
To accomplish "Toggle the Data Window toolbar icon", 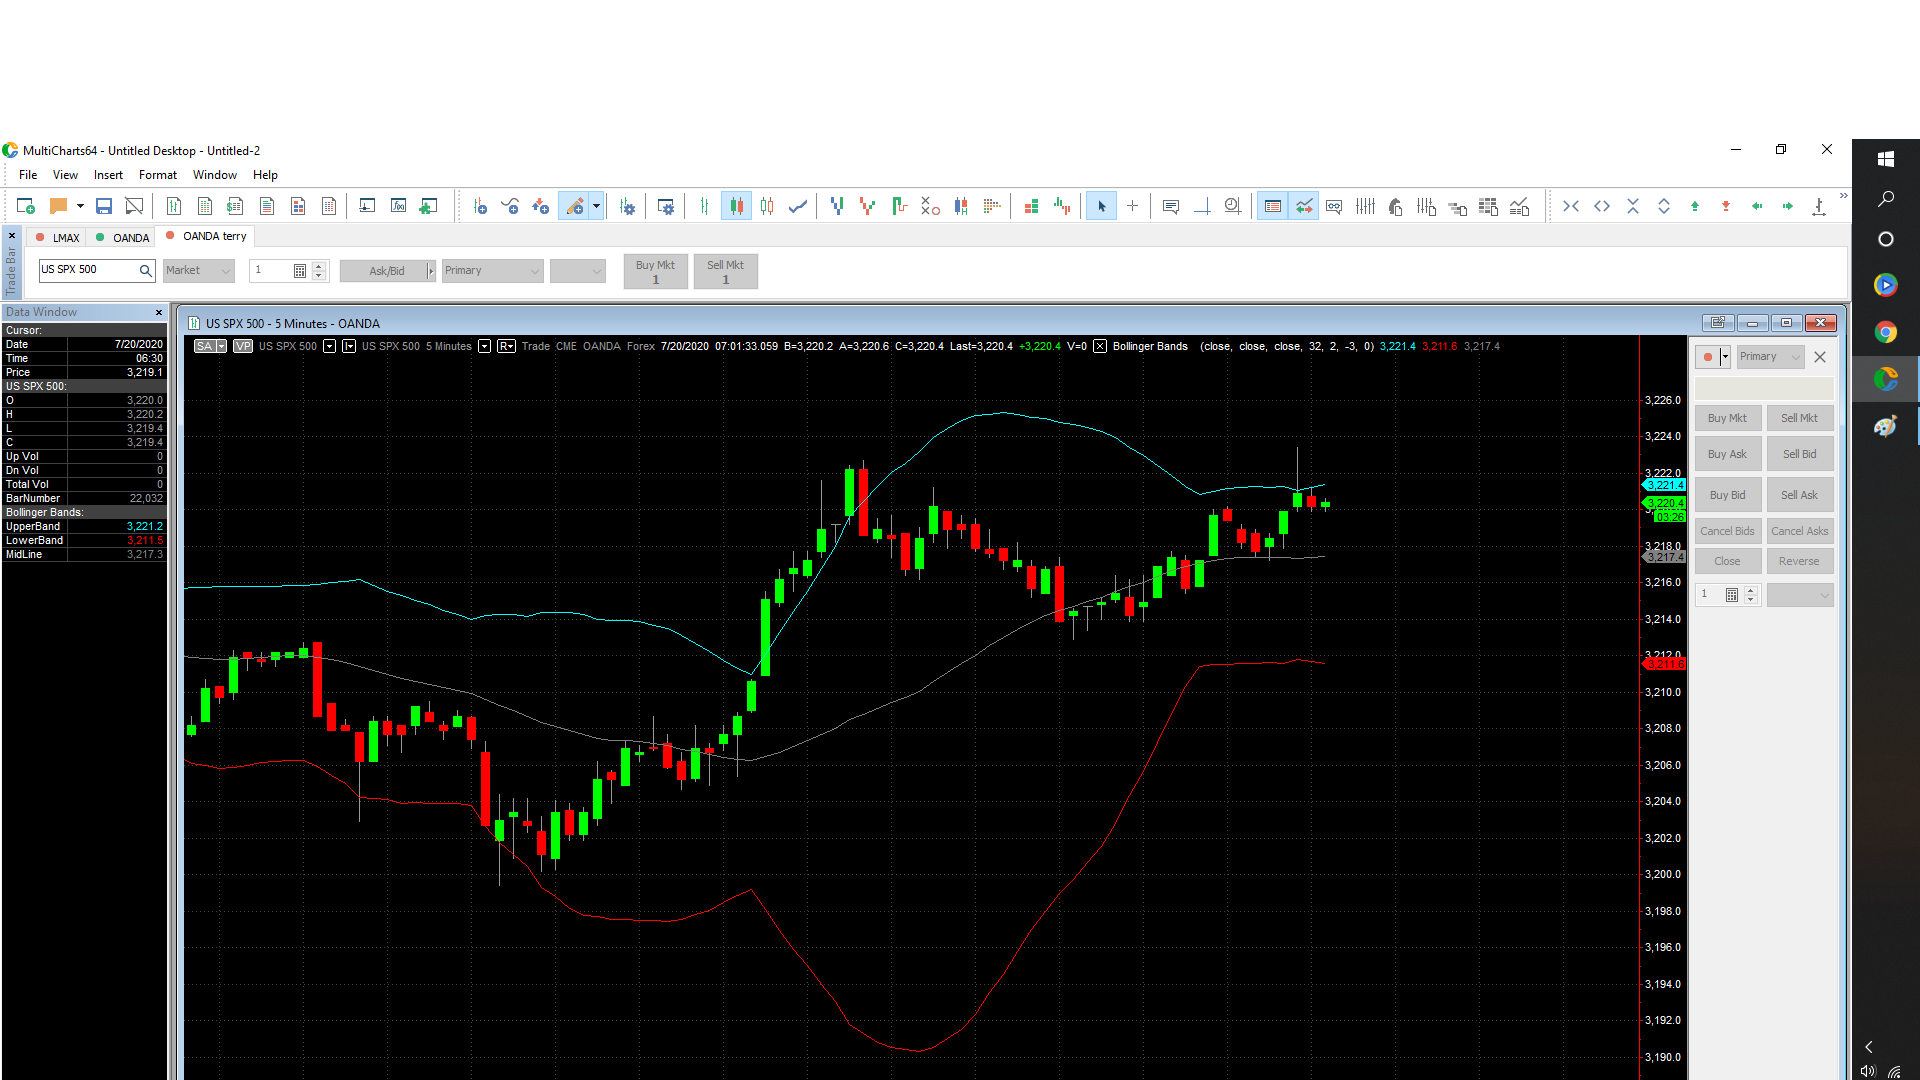I will [1272, 206].
